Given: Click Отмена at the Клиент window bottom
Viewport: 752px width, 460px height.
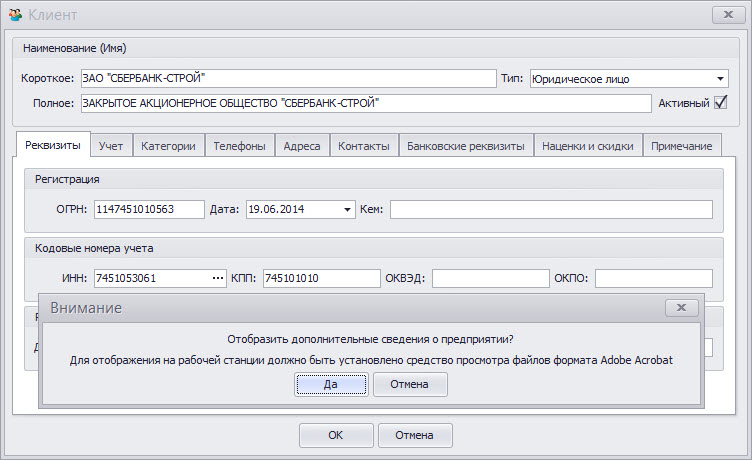Looking at the screenshot, I should point(415,435).
